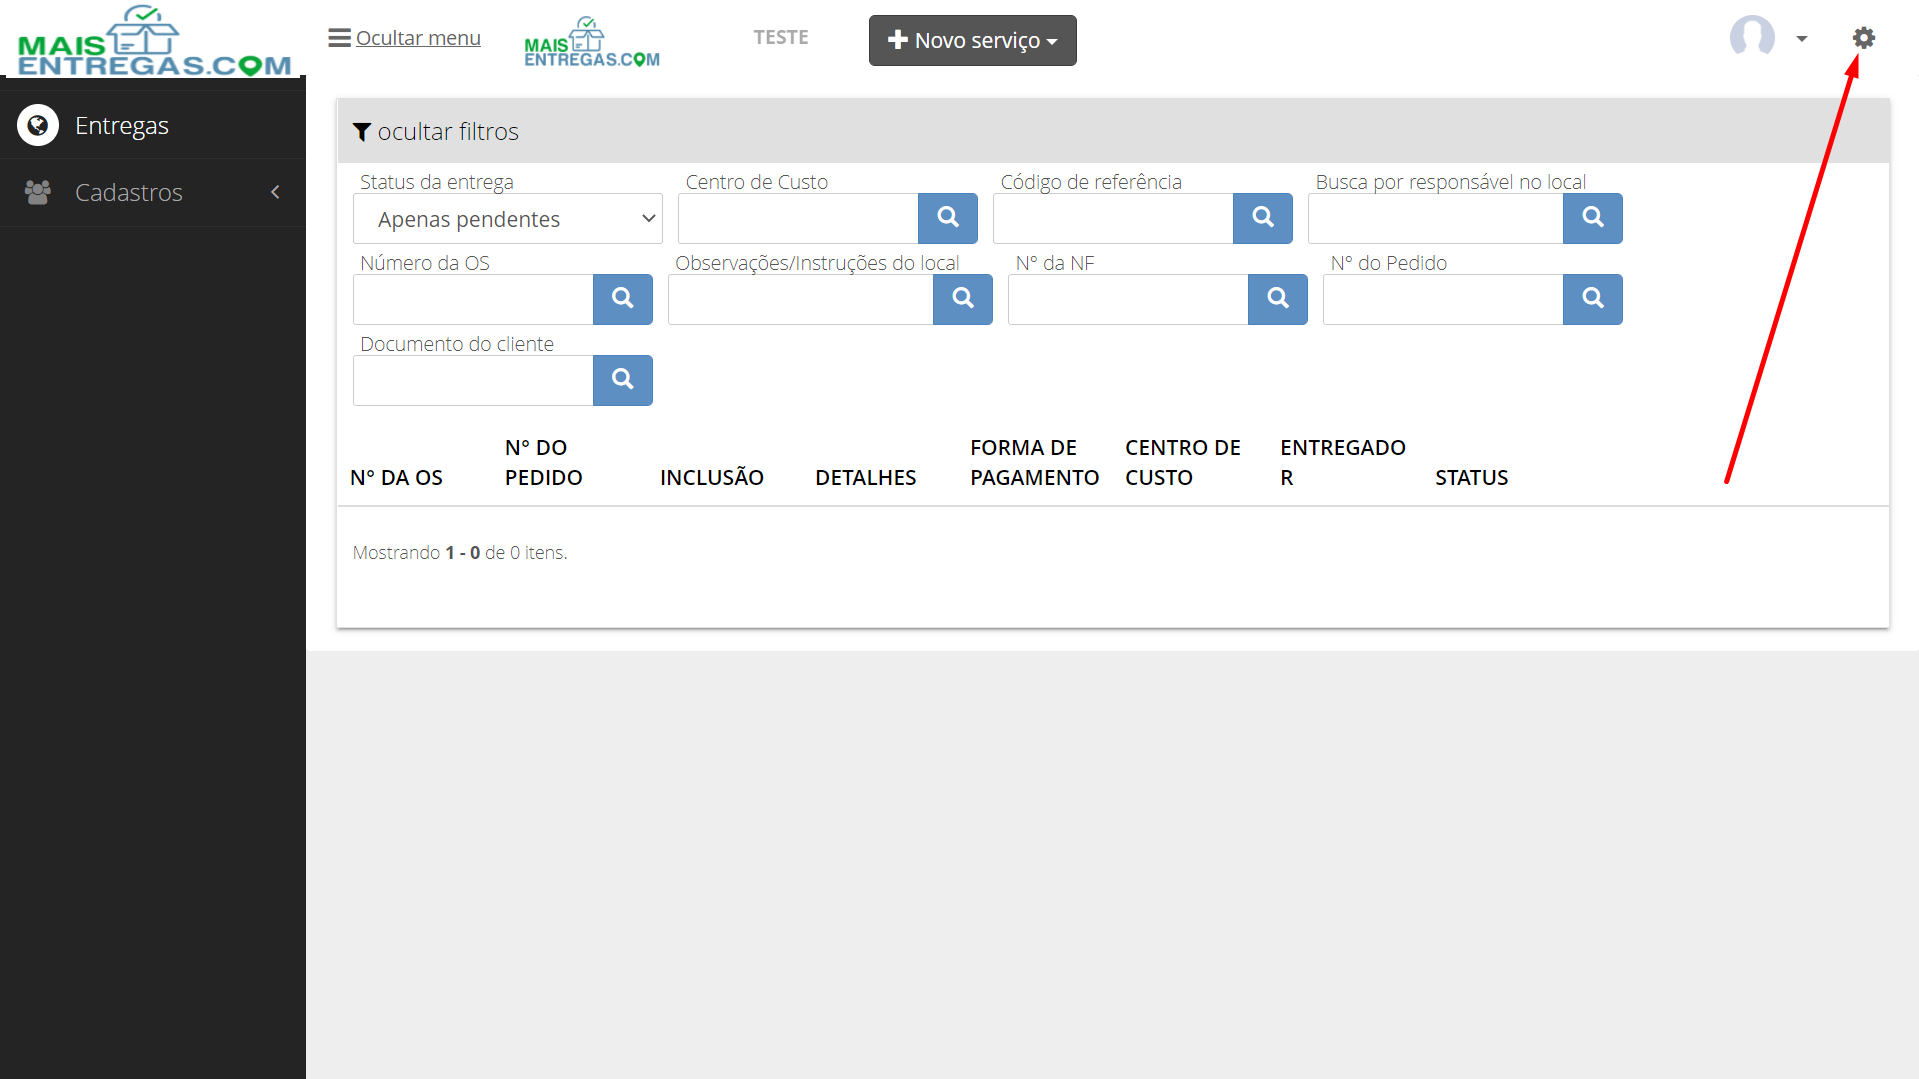Open the Status da entrega dropdown

click(x=508, y=219)
